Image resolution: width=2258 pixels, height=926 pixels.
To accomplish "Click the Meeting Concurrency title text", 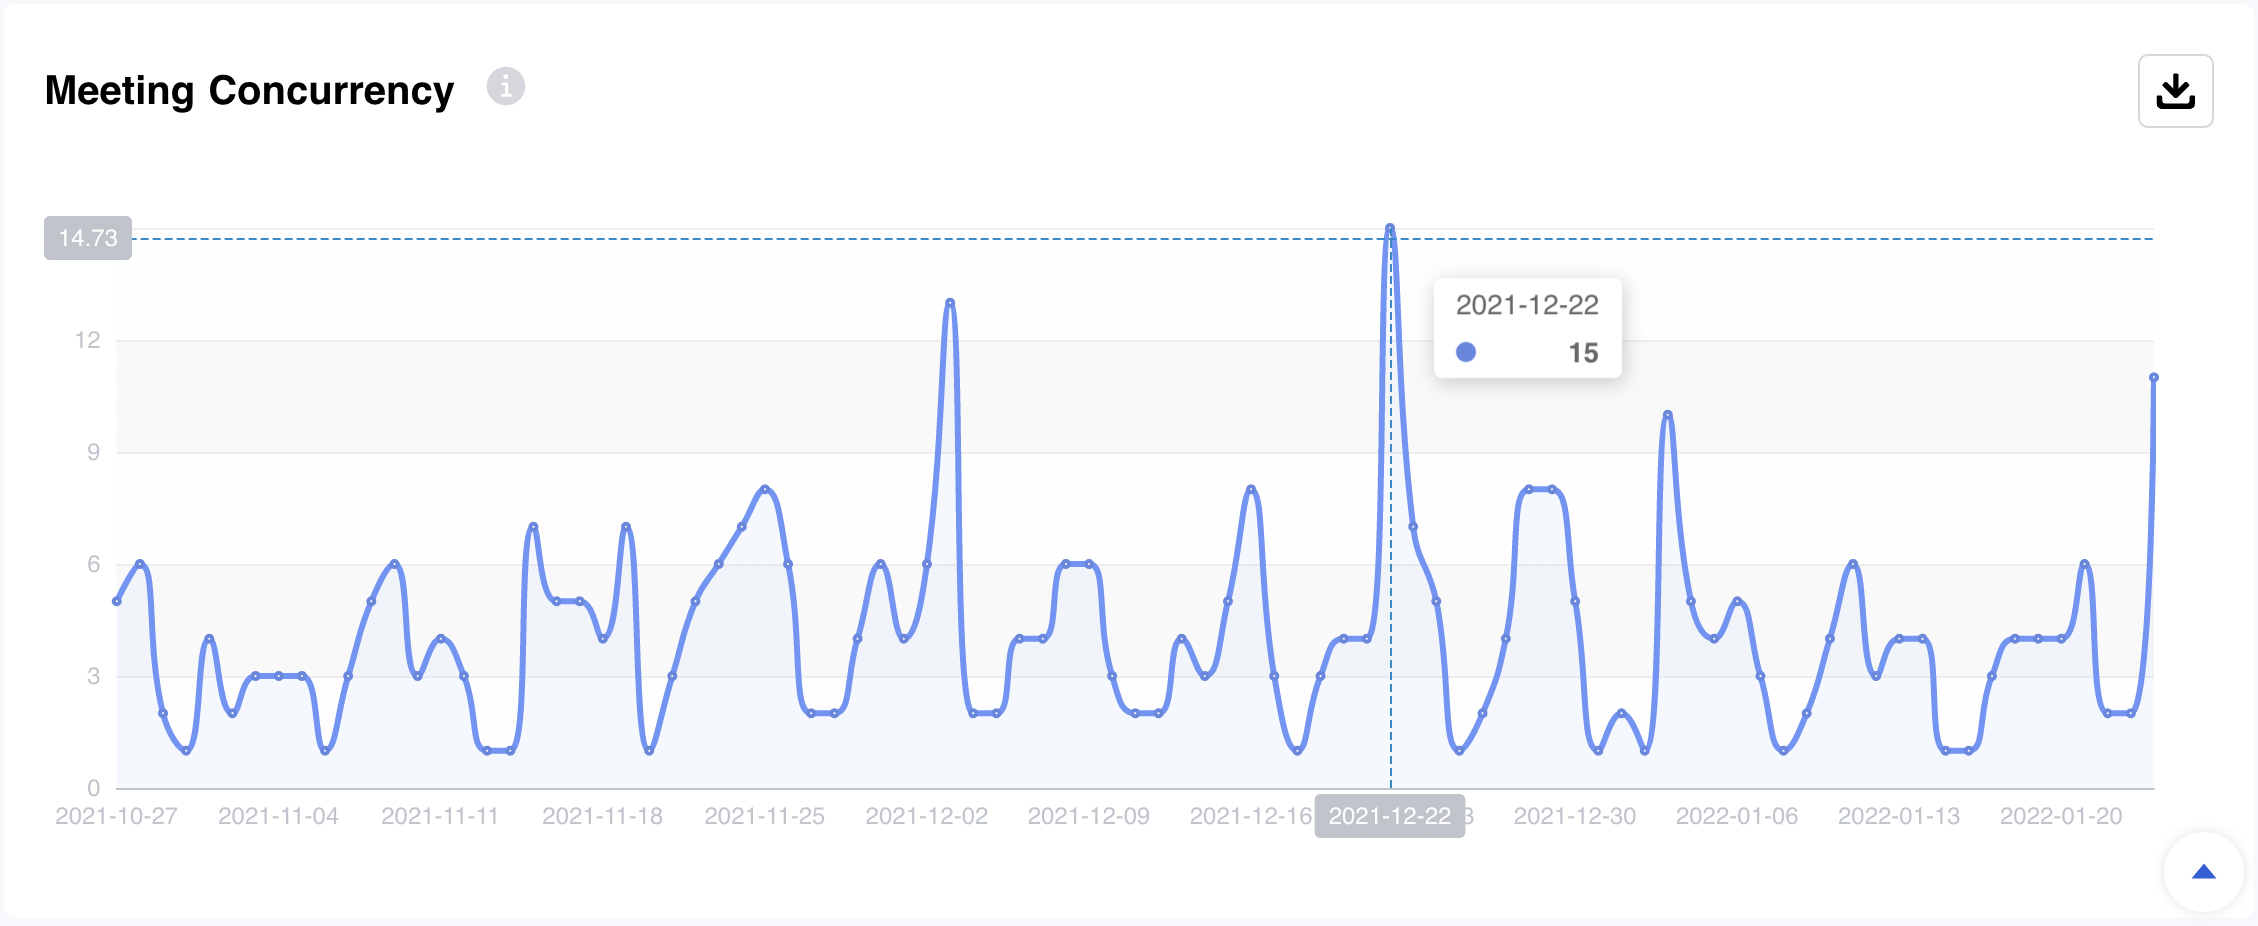I will coord(249,91).
